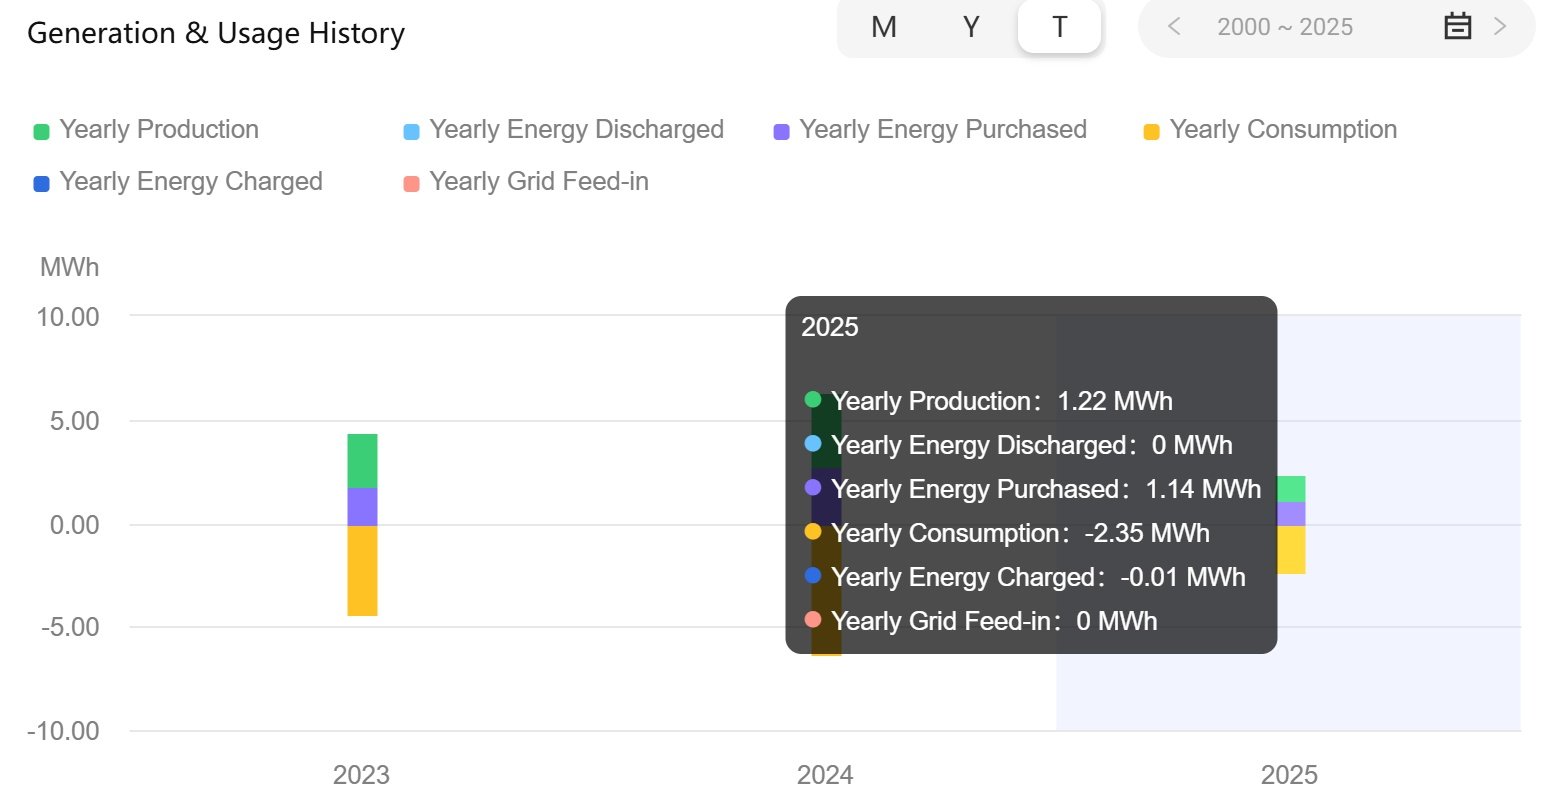Toggle Yearly Production legend series

point(158,130)
